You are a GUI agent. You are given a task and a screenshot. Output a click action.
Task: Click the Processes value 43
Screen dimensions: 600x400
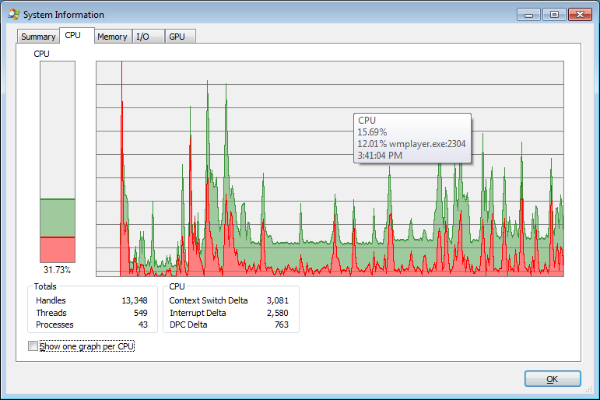(x=143, y=324)
